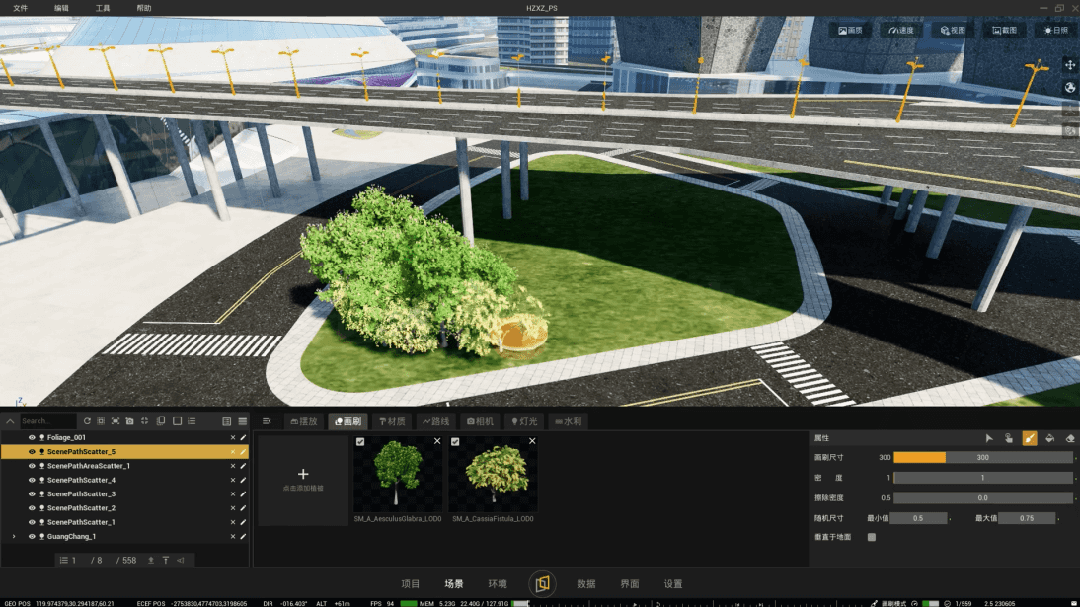Click the 最小值 input field
The width and height of the screenshot is (1080, 607).
pos(920,518)
